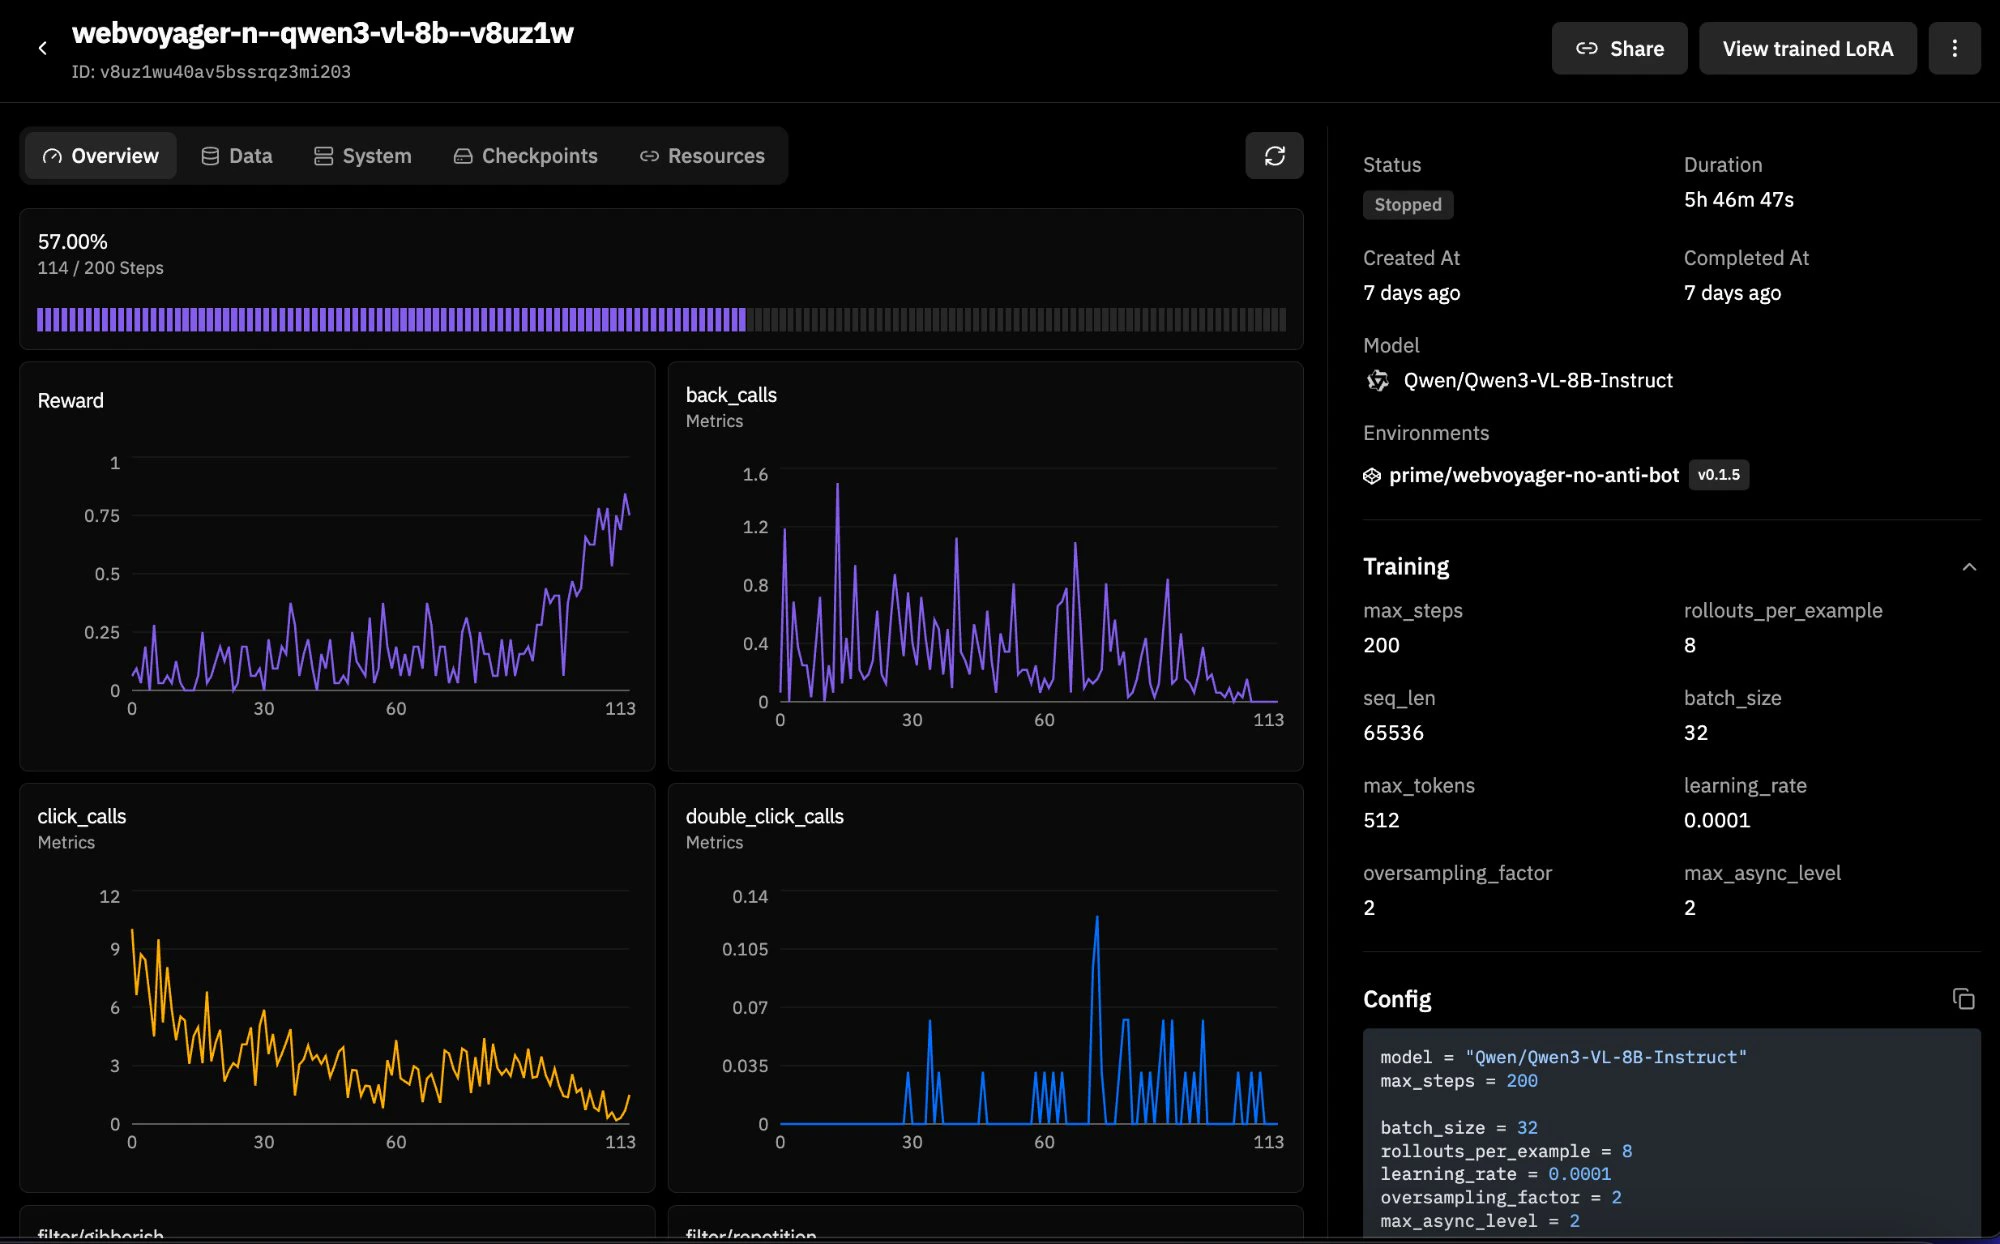Click the Qwen model logo icon
The image size is (2000, 1244).
pyautogui.click(x=1378, y=380)
